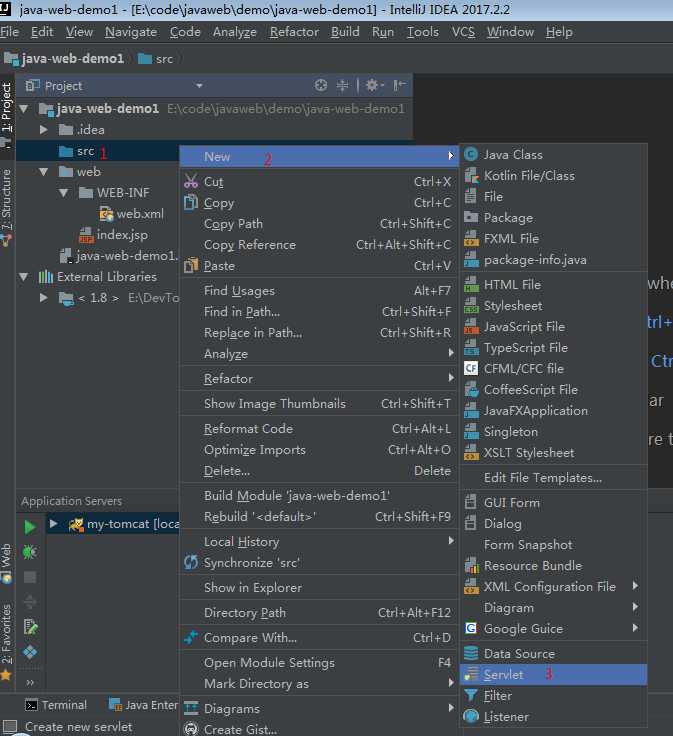Open the File menu
Viewport: 673px width, 736px height.
[x=9, y=32]
